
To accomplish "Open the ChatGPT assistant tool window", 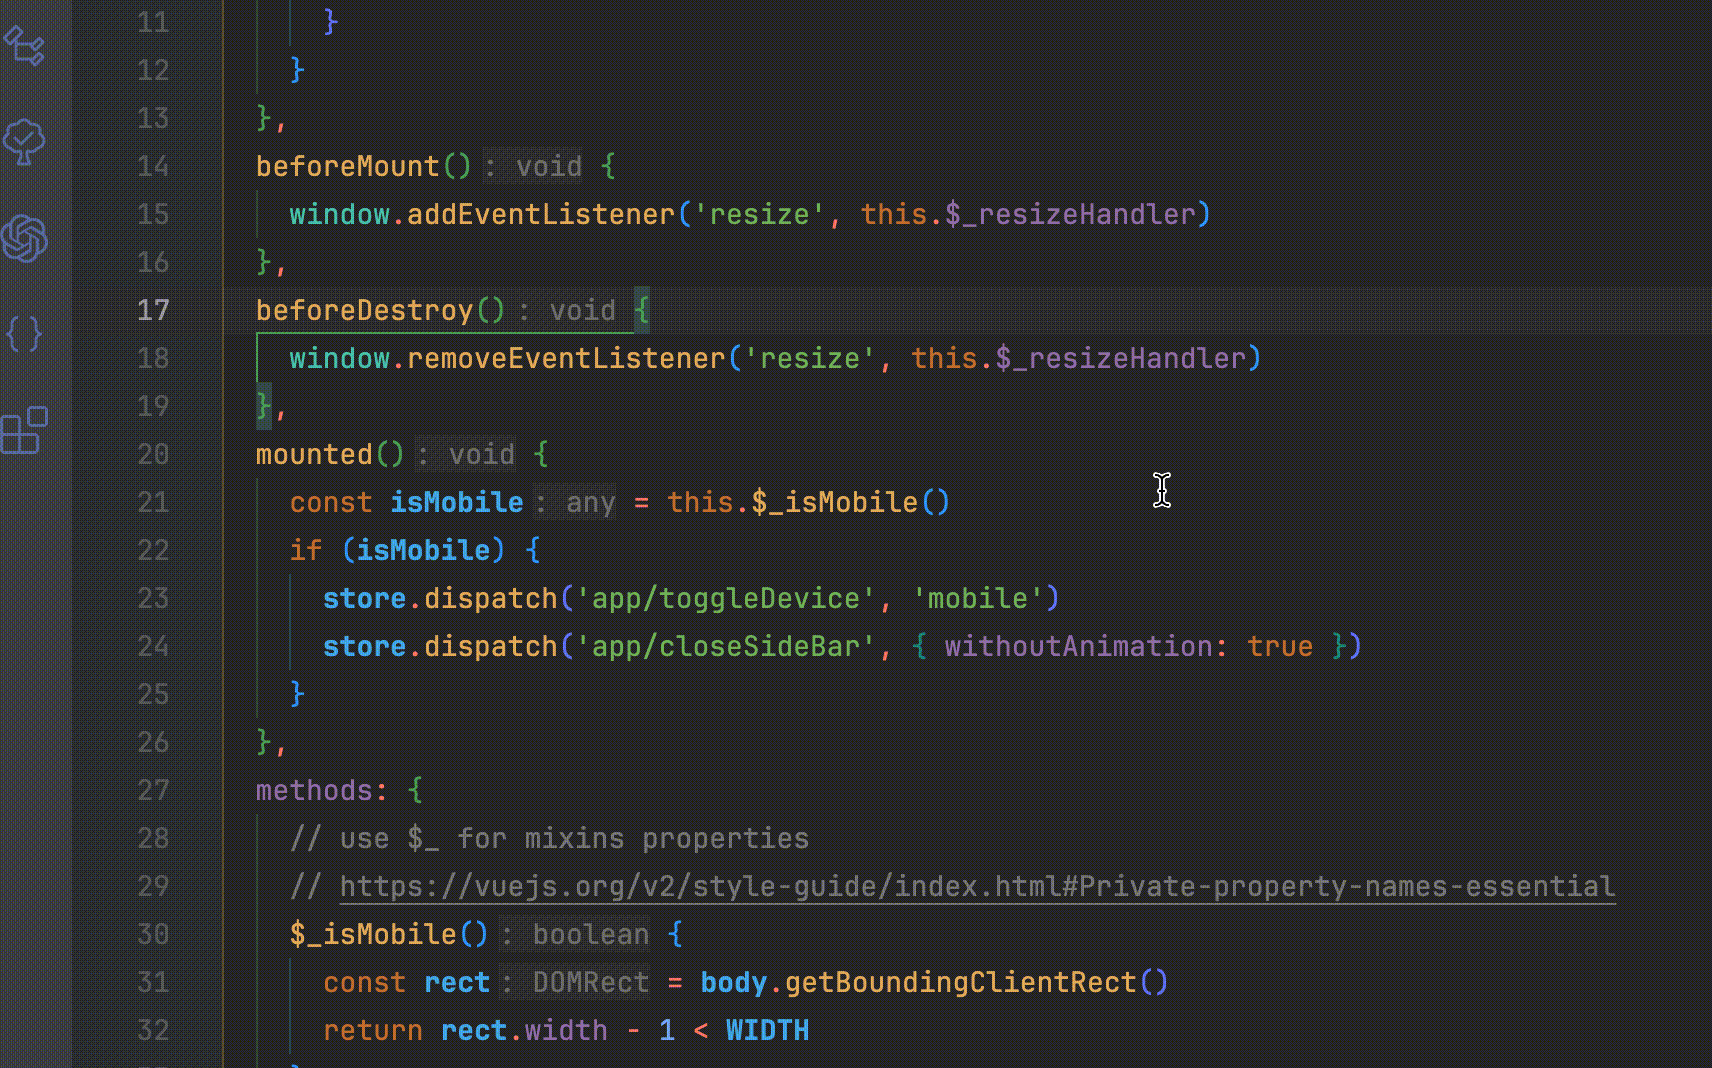I will (x=25, y=238).
